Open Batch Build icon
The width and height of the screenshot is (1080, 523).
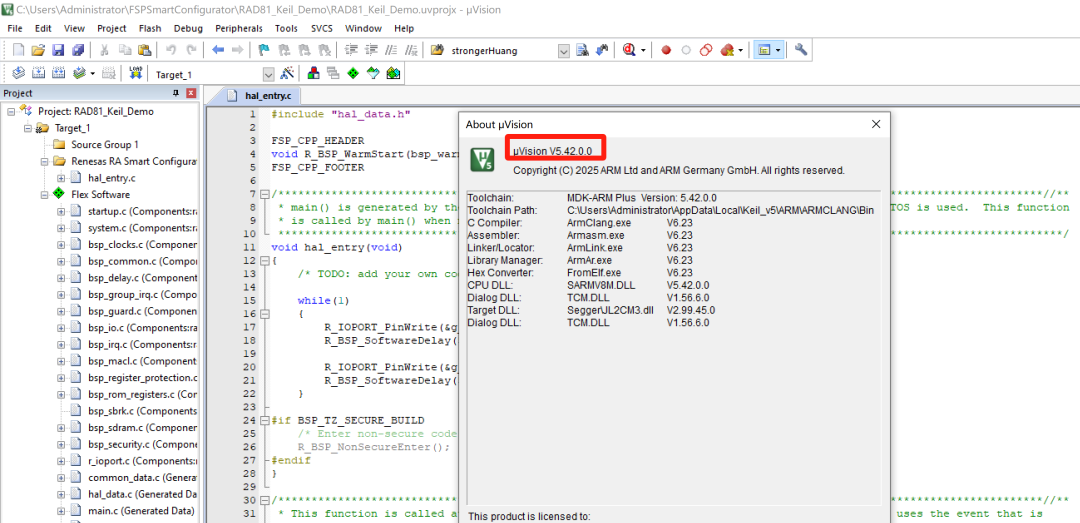(79, 73)
